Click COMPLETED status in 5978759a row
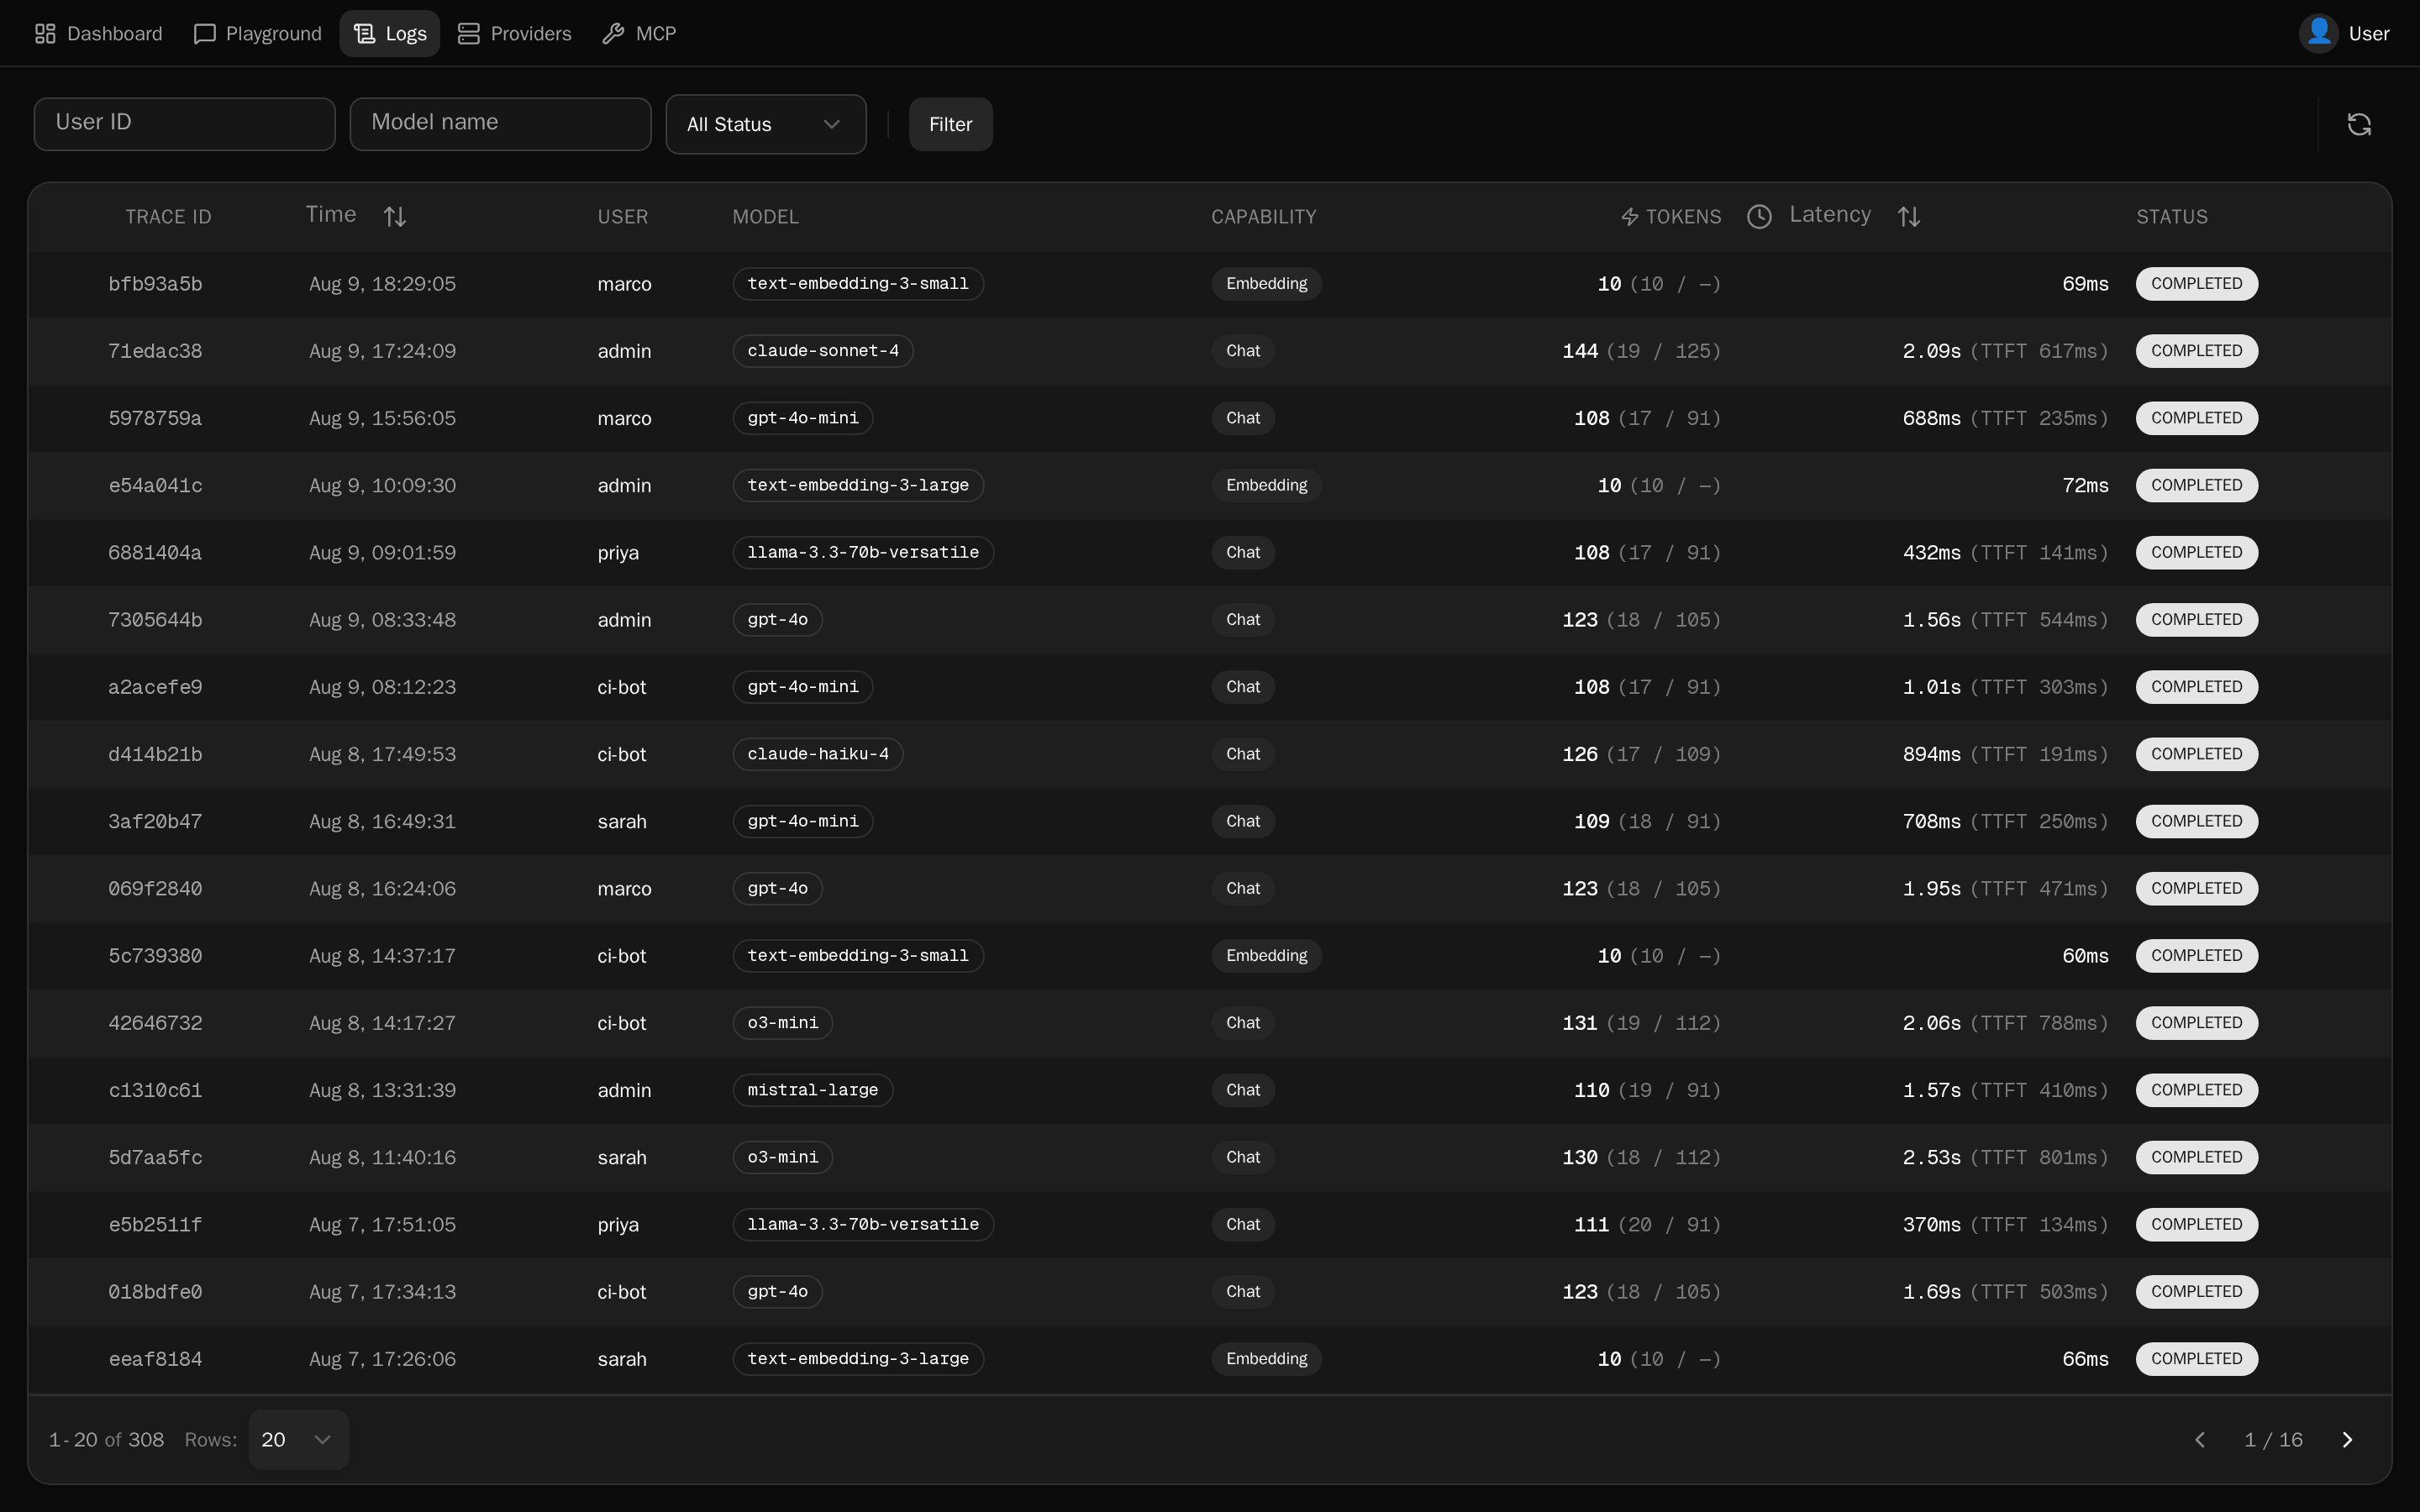Viewport: 2420px width, 1512px height. pyautogui.click(x=2197, y=418)
